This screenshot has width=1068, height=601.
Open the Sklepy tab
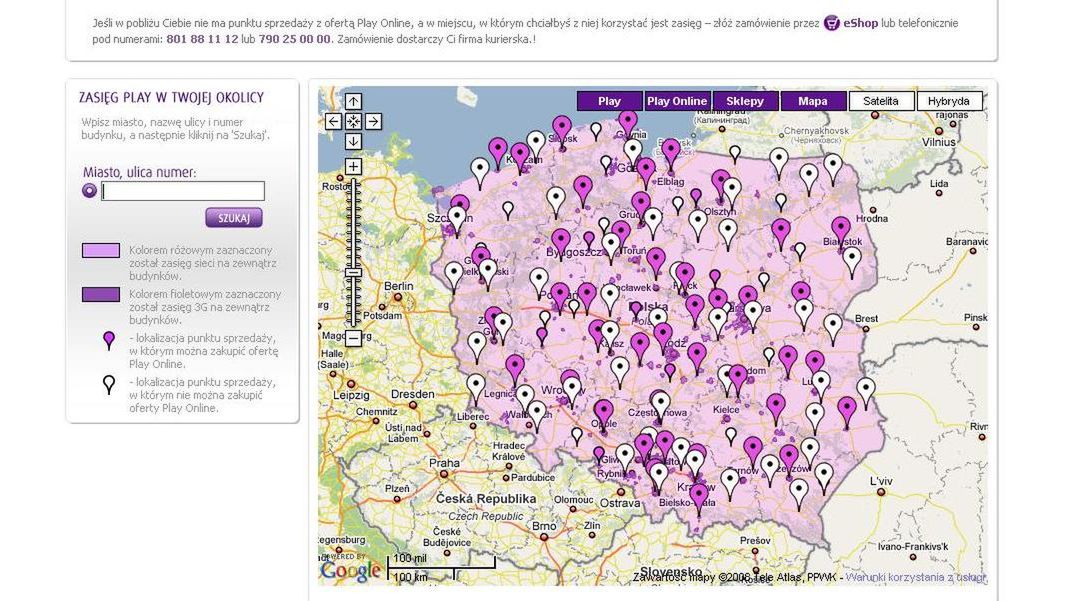click(744, 100)
